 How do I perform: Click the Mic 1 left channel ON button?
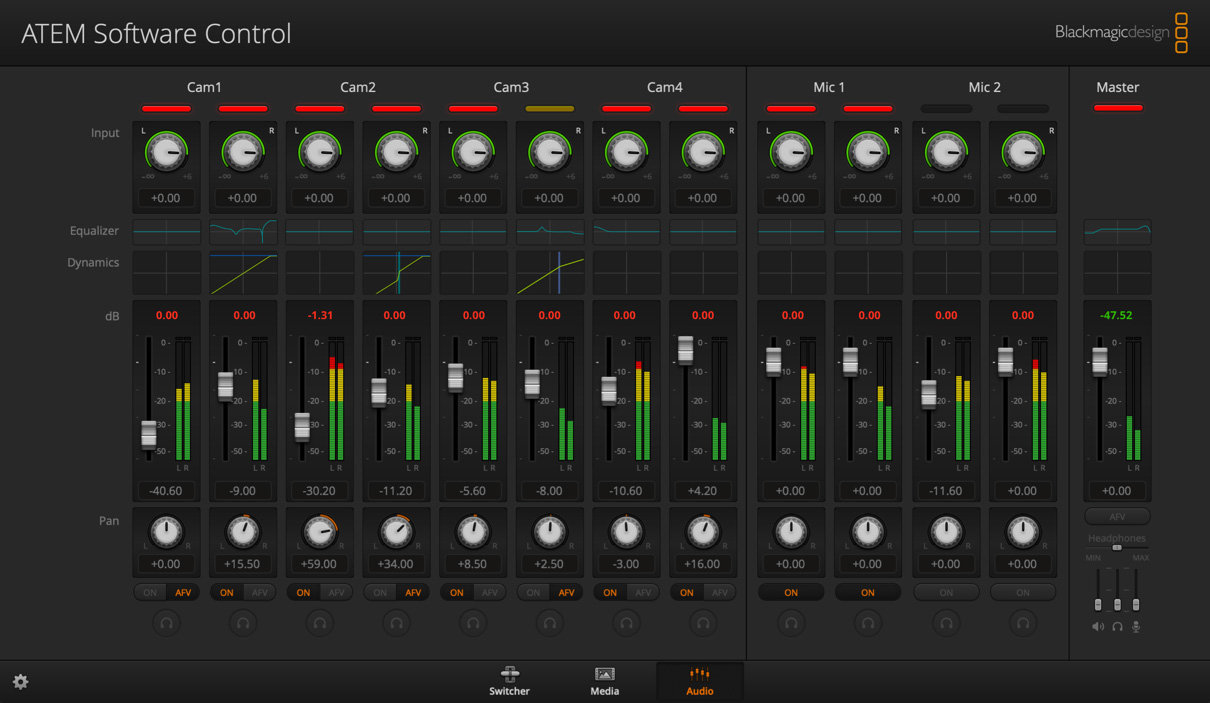click(790, 592)
